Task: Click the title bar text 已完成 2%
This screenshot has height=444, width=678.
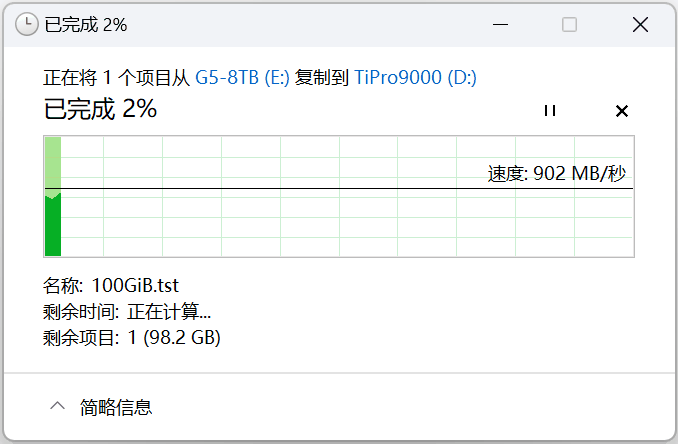Action: tap(86, 25)
